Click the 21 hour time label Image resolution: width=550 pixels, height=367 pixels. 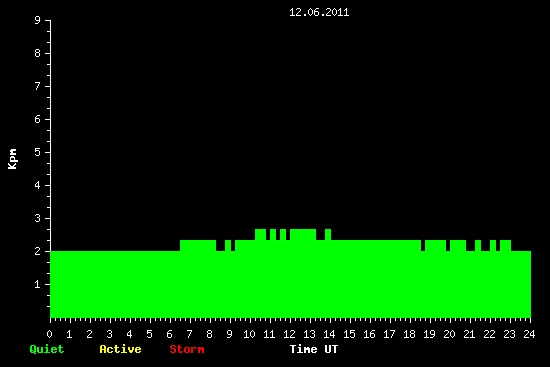pyautogui.click(x=469, y=334)
